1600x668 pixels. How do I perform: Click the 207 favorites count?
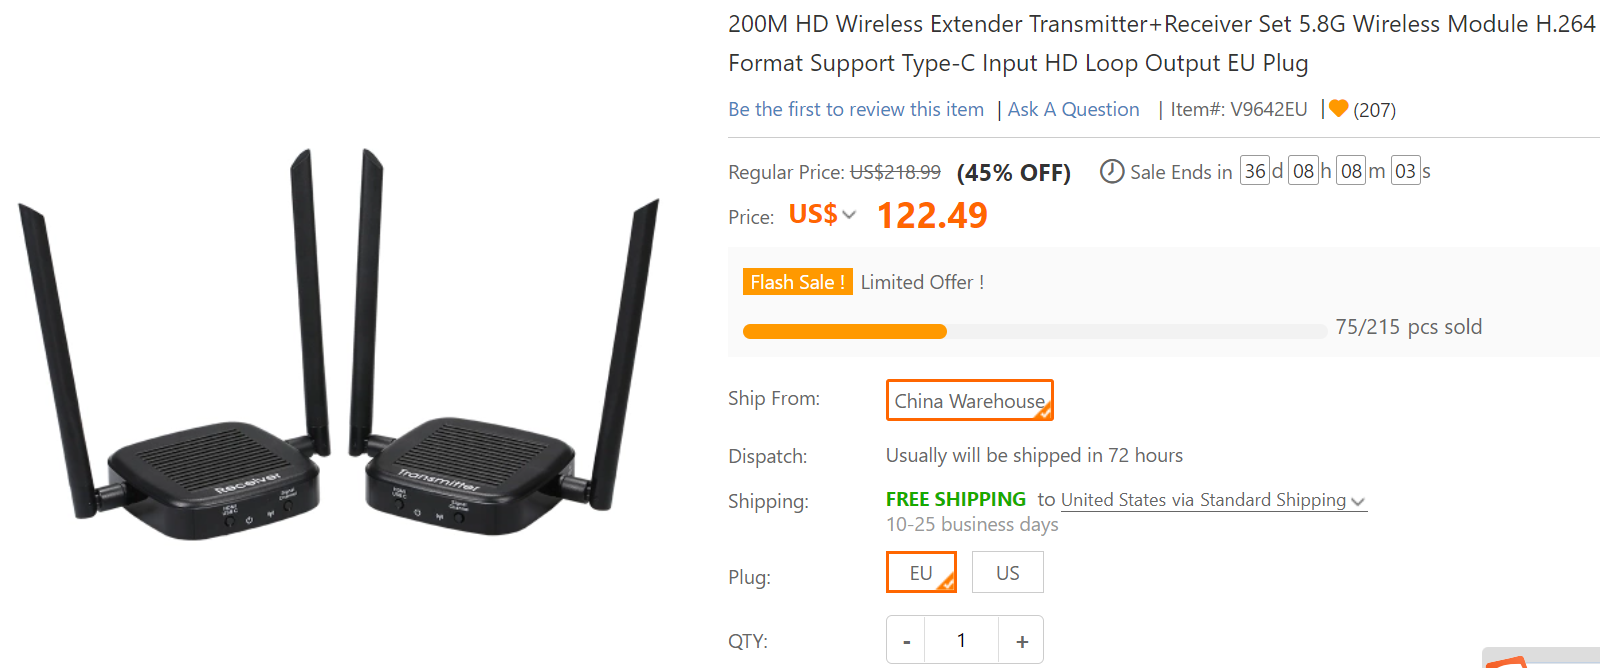(1374, 110)
